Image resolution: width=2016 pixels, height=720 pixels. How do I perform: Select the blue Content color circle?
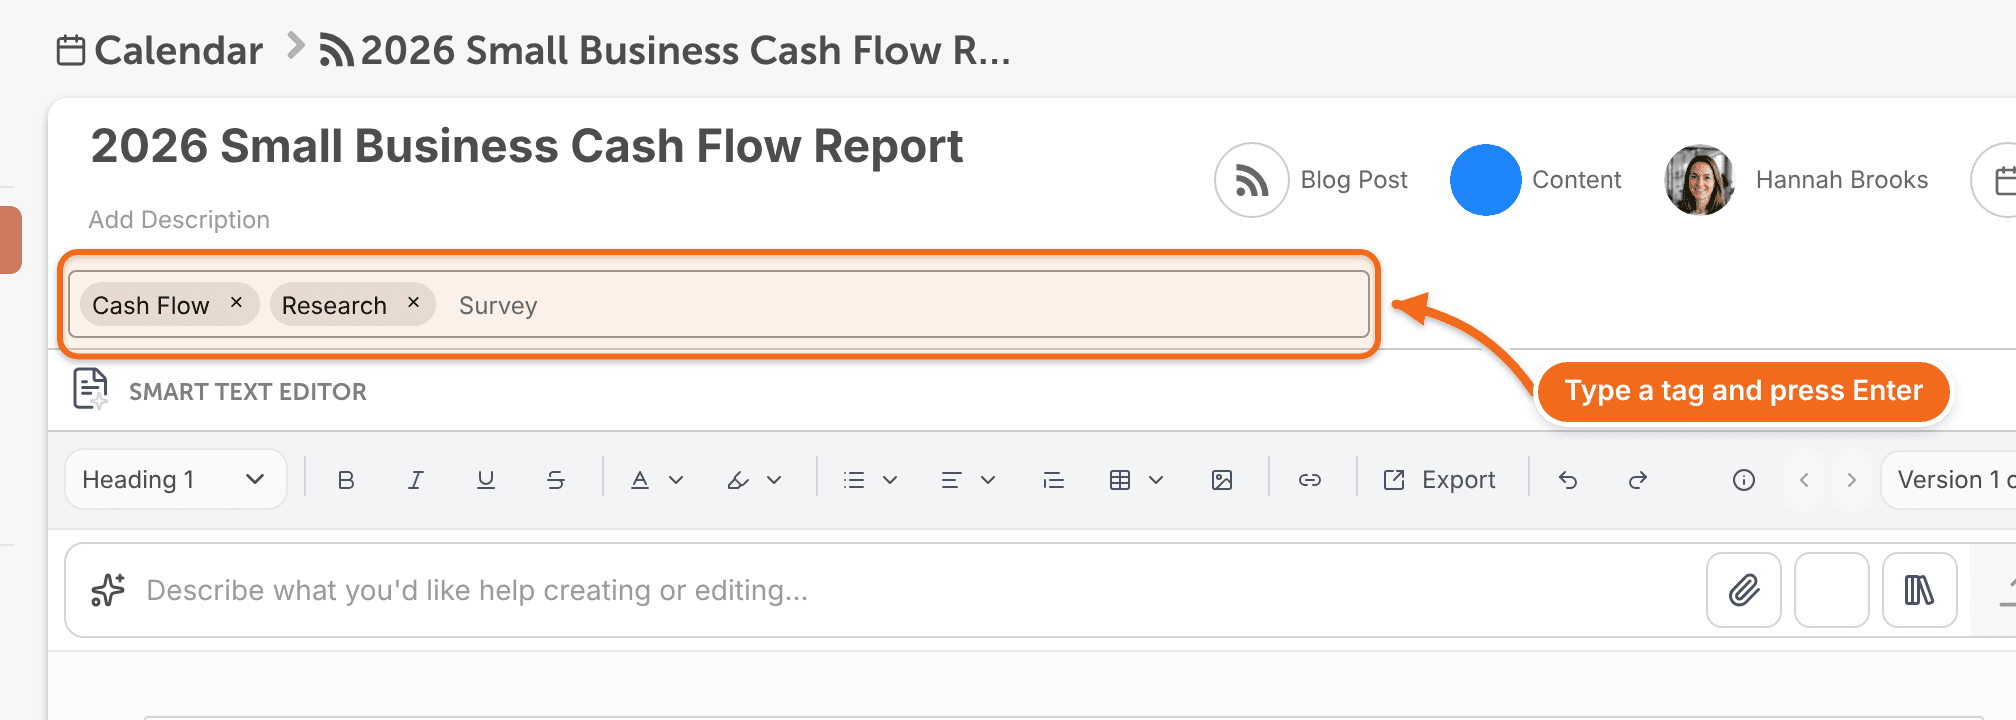click(x=1486, y=180)
